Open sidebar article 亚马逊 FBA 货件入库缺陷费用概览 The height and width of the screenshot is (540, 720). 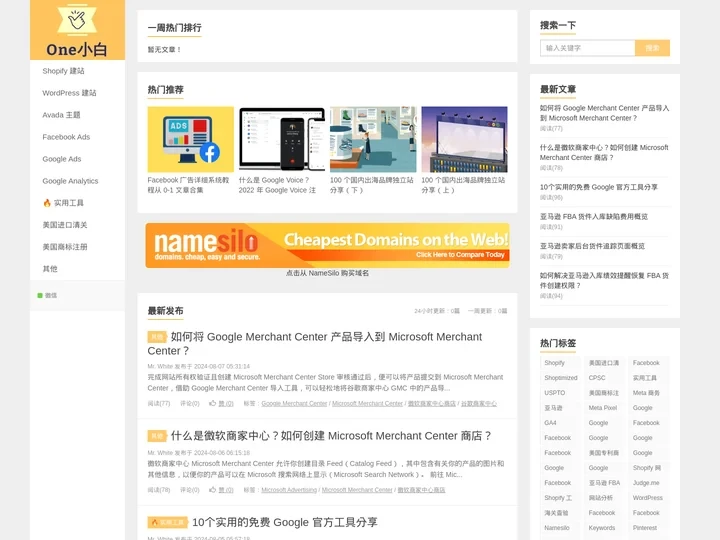(594, 217)
